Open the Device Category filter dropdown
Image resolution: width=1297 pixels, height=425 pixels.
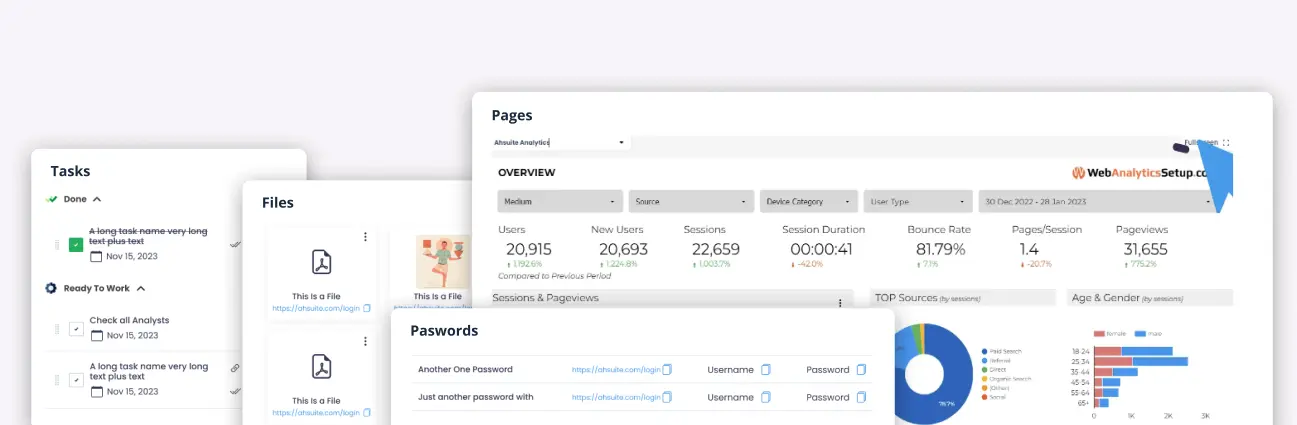click(x=808, y=201)
